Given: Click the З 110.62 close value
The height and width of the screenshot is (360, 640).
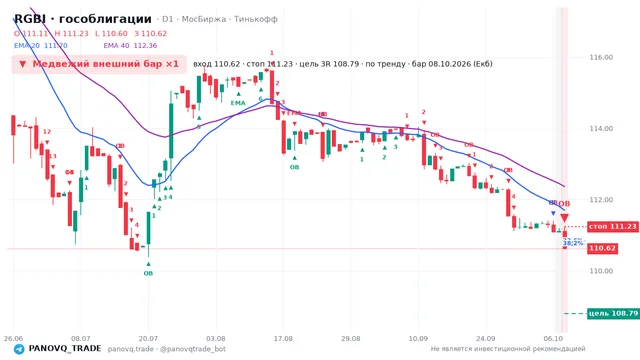Looking at the screenshot, I should point(151,33).
